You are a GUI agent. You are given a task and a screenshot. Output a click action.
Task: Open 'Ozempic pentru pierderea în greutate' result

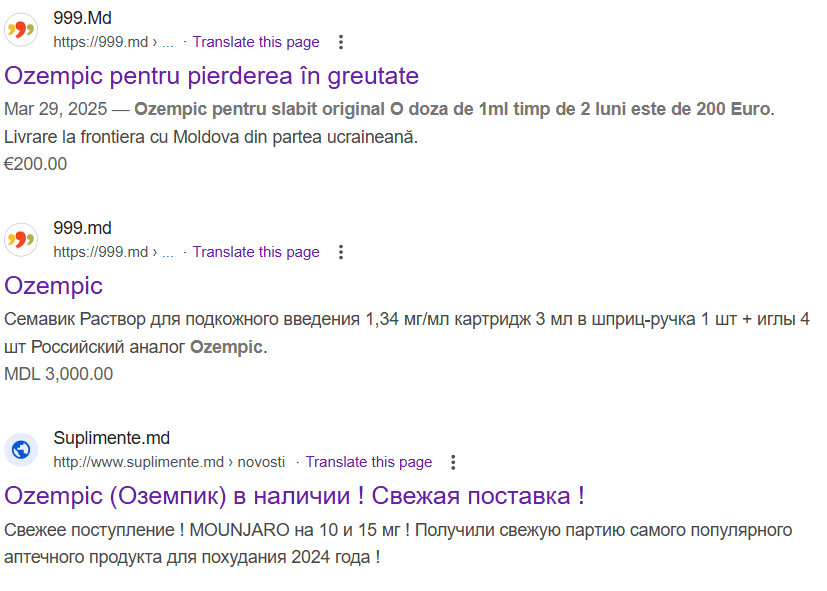(211, 76)
